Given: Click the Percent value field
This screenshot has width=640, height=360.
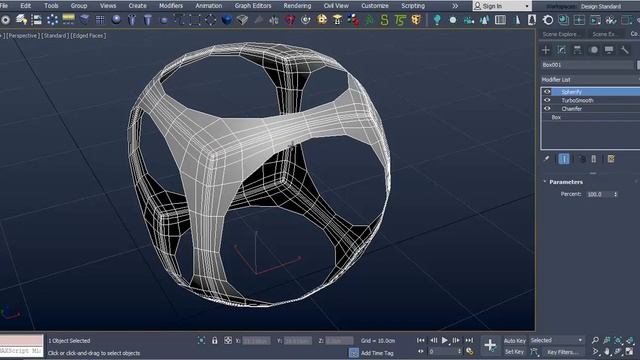Looking at the screenshot, I should tap(599, 194).
